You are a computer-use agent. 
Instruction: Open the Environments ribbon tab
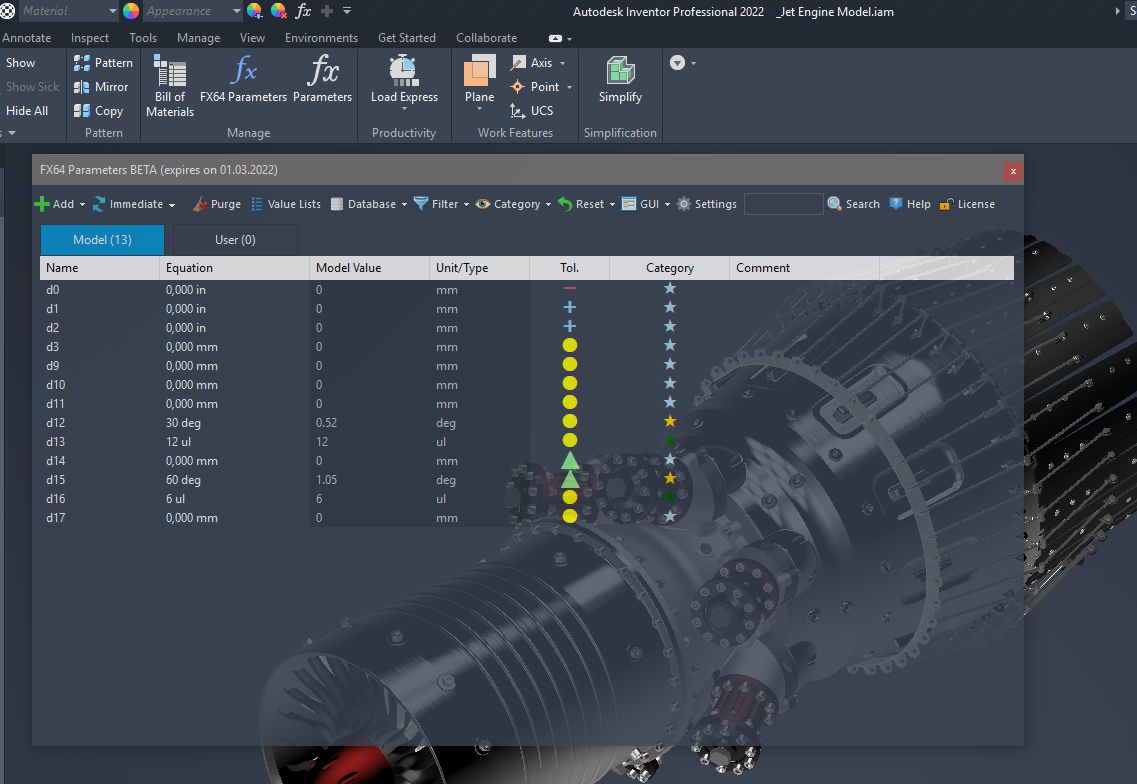pyautogui.click(x=321, y=38)
